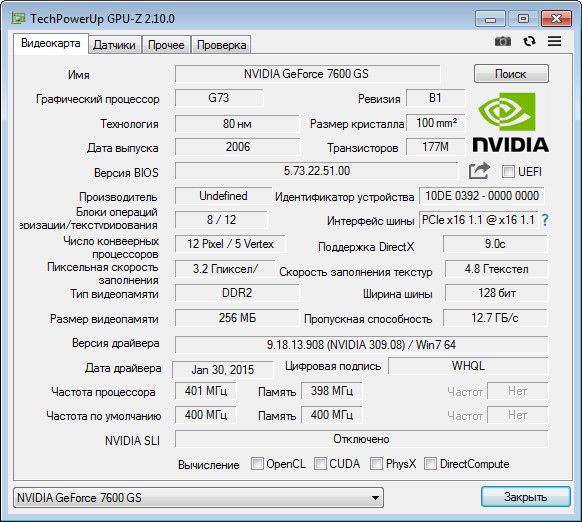
Task: Click the GPU field showing G73
Action: (x=219, y=98)
